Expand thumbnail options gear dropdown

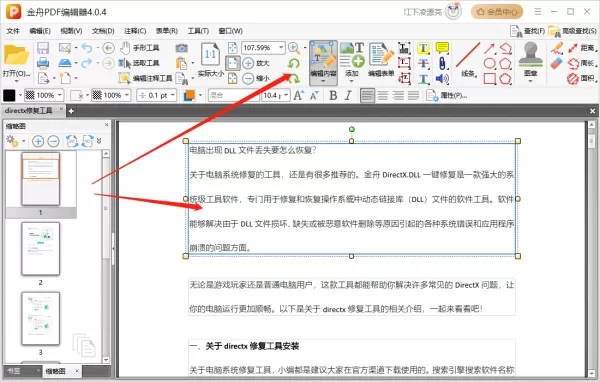click(23, 141)
